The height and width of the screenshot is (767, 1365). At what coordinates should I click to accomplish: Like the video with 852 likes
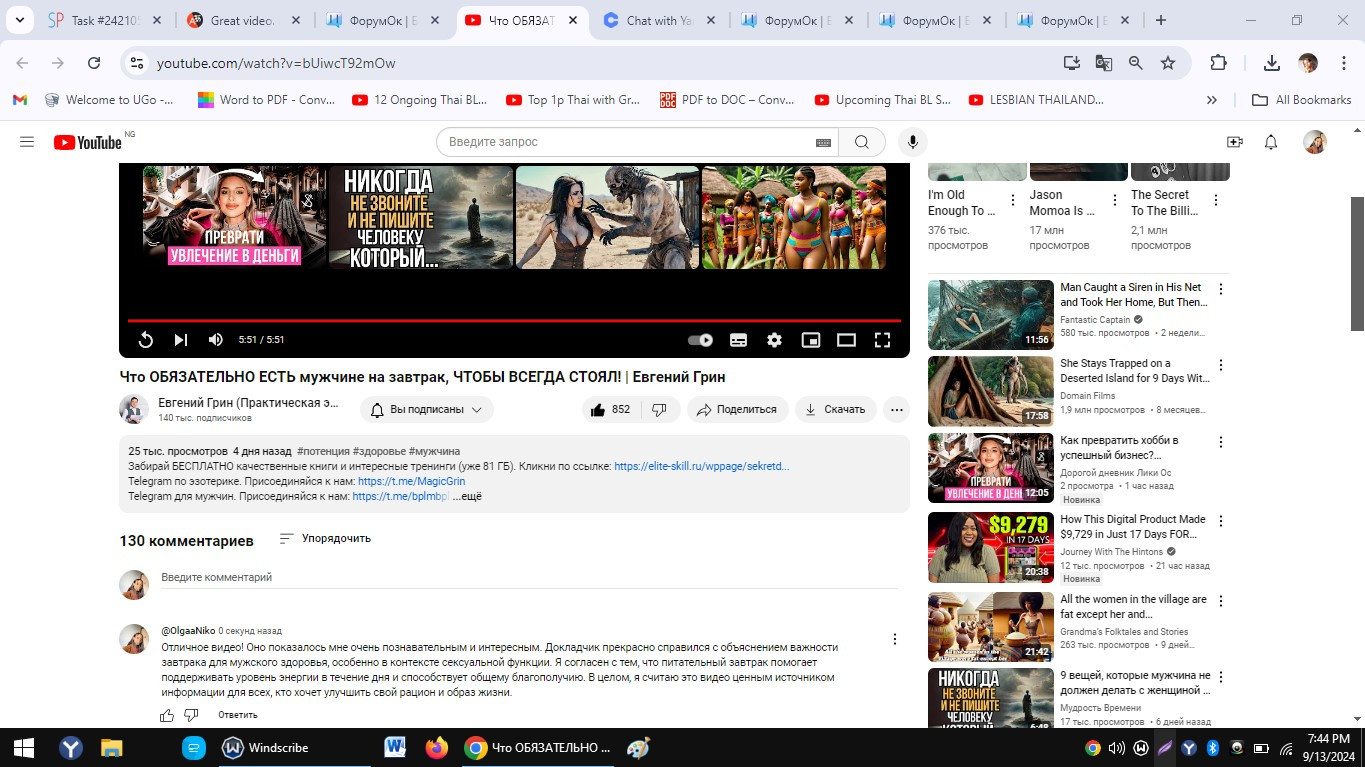(610, 410)
